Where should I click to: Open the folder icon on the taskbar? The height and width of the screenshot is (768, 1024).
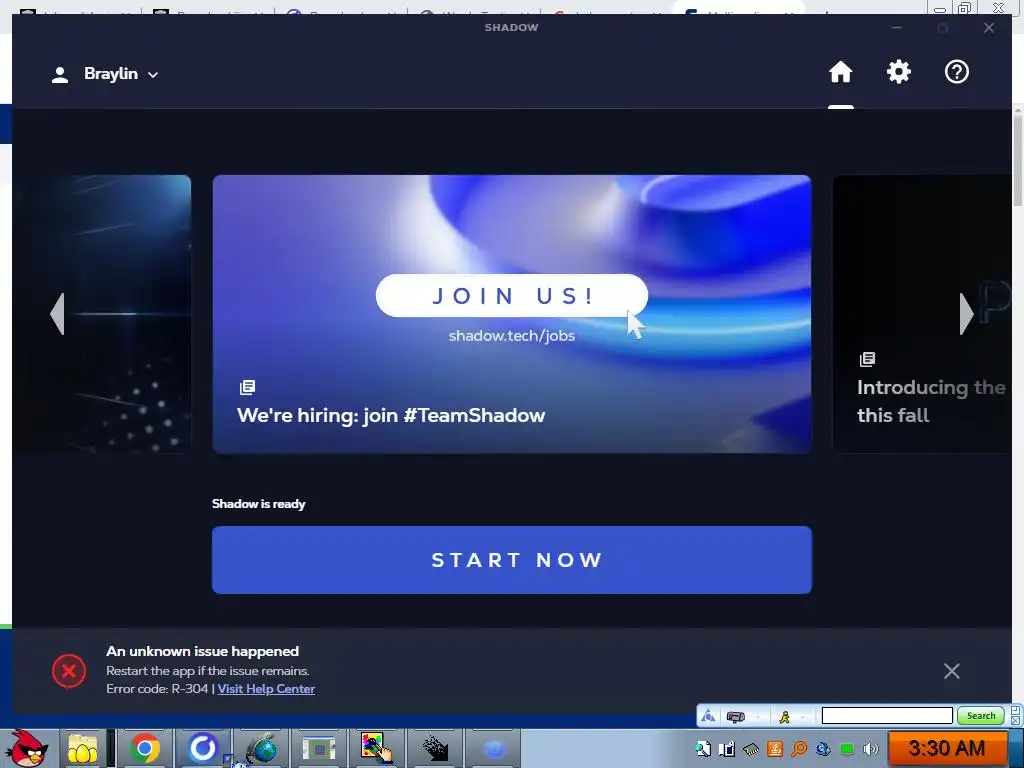(82, 748)
